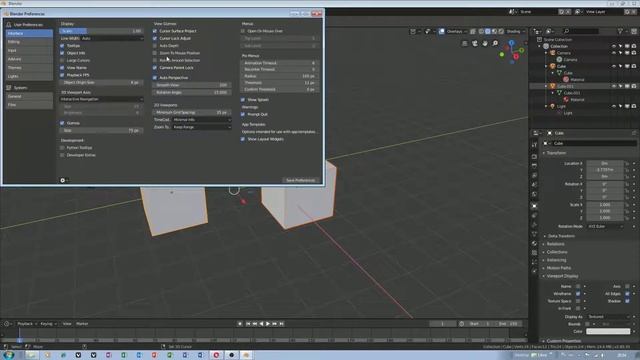The image size is (640, 360).
Task: Toggle Wireframe checkbox in Viewport Display
Action: (578, 293)
